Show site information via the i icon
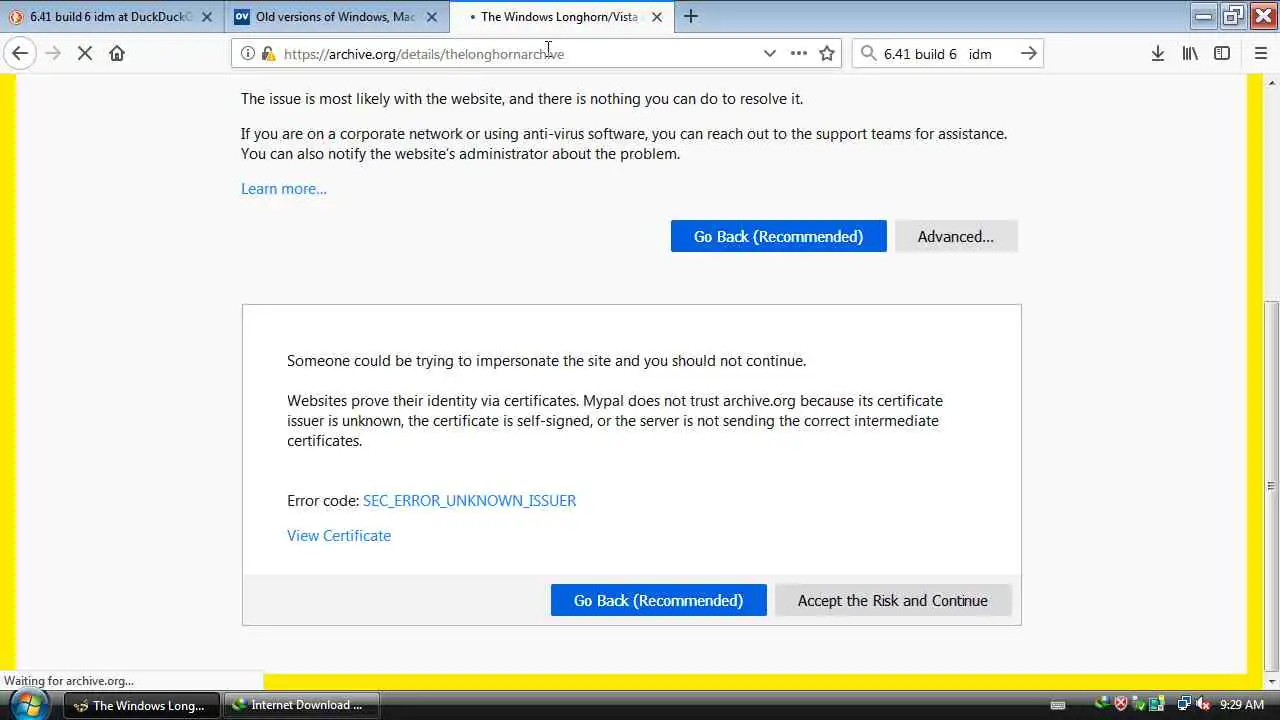This screenshot has width=1280, height=720. [248, 54]
